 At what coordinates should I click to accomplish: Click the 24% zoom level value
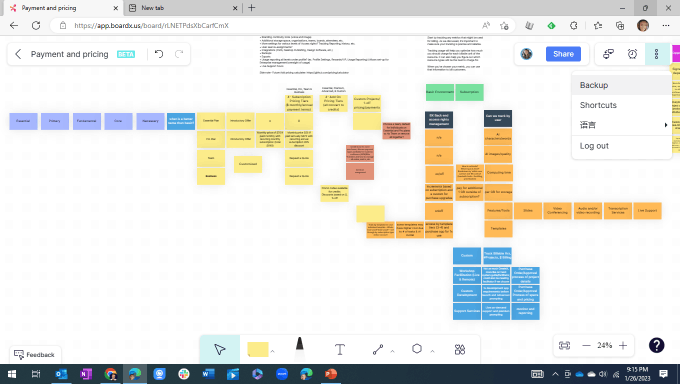tap(605, 345)
